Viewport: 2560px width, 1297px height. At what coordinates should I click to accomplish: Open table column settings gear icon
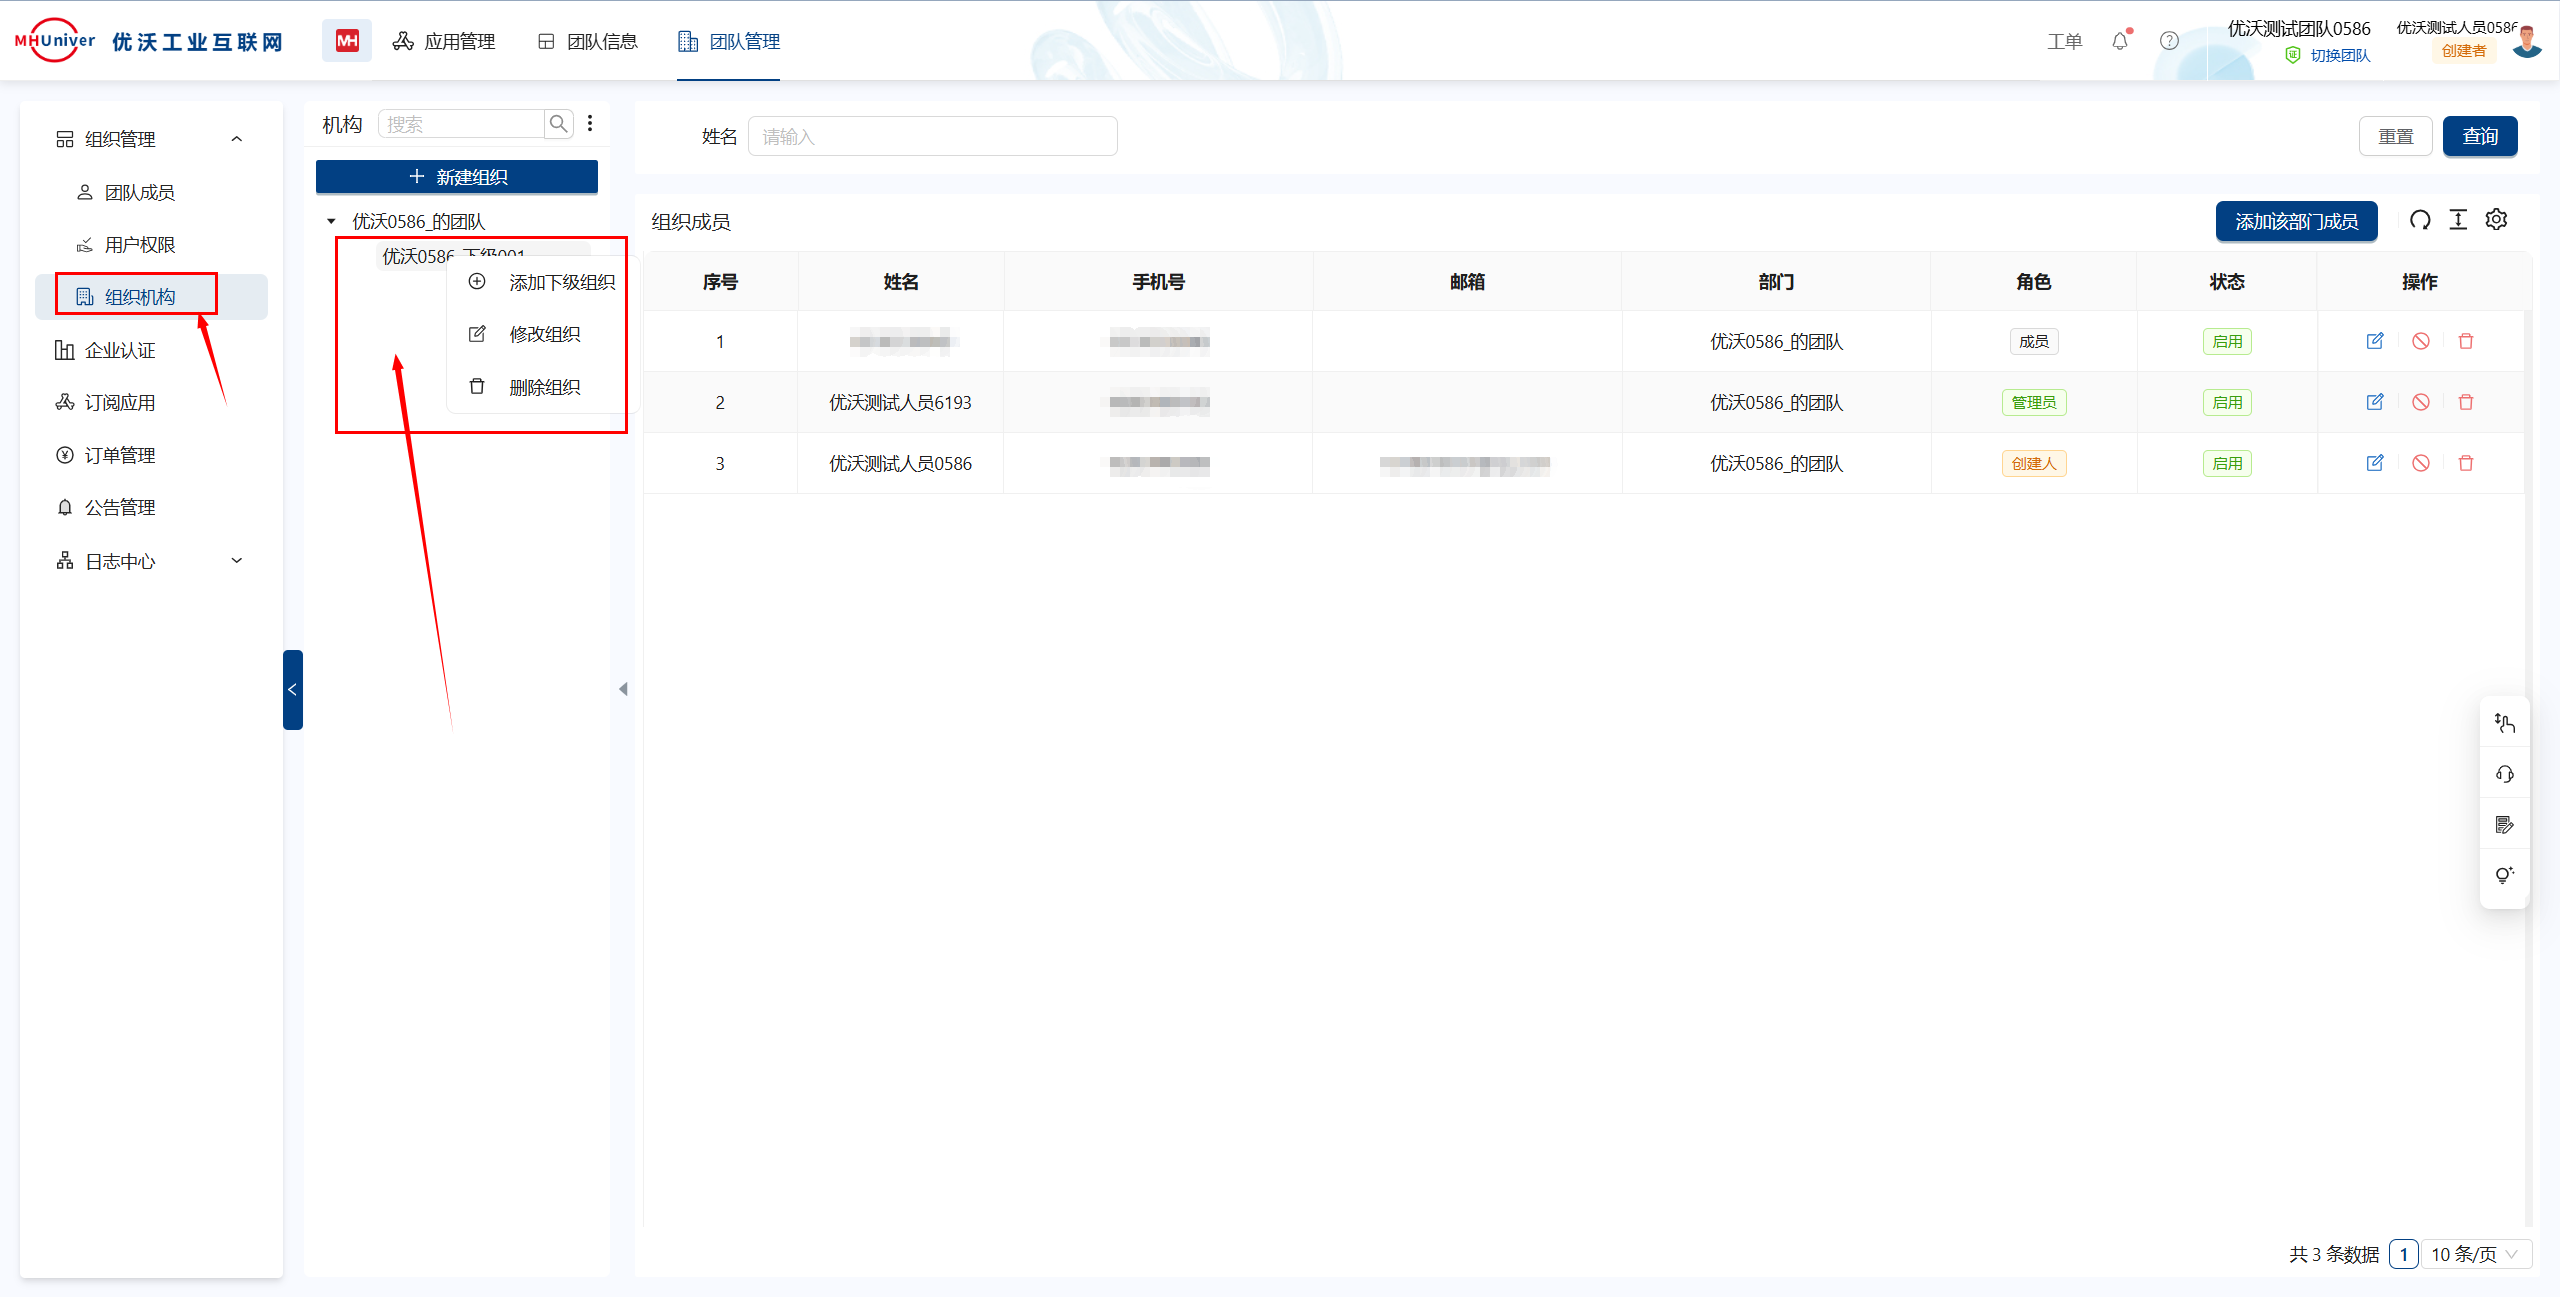coord(2496,220)
